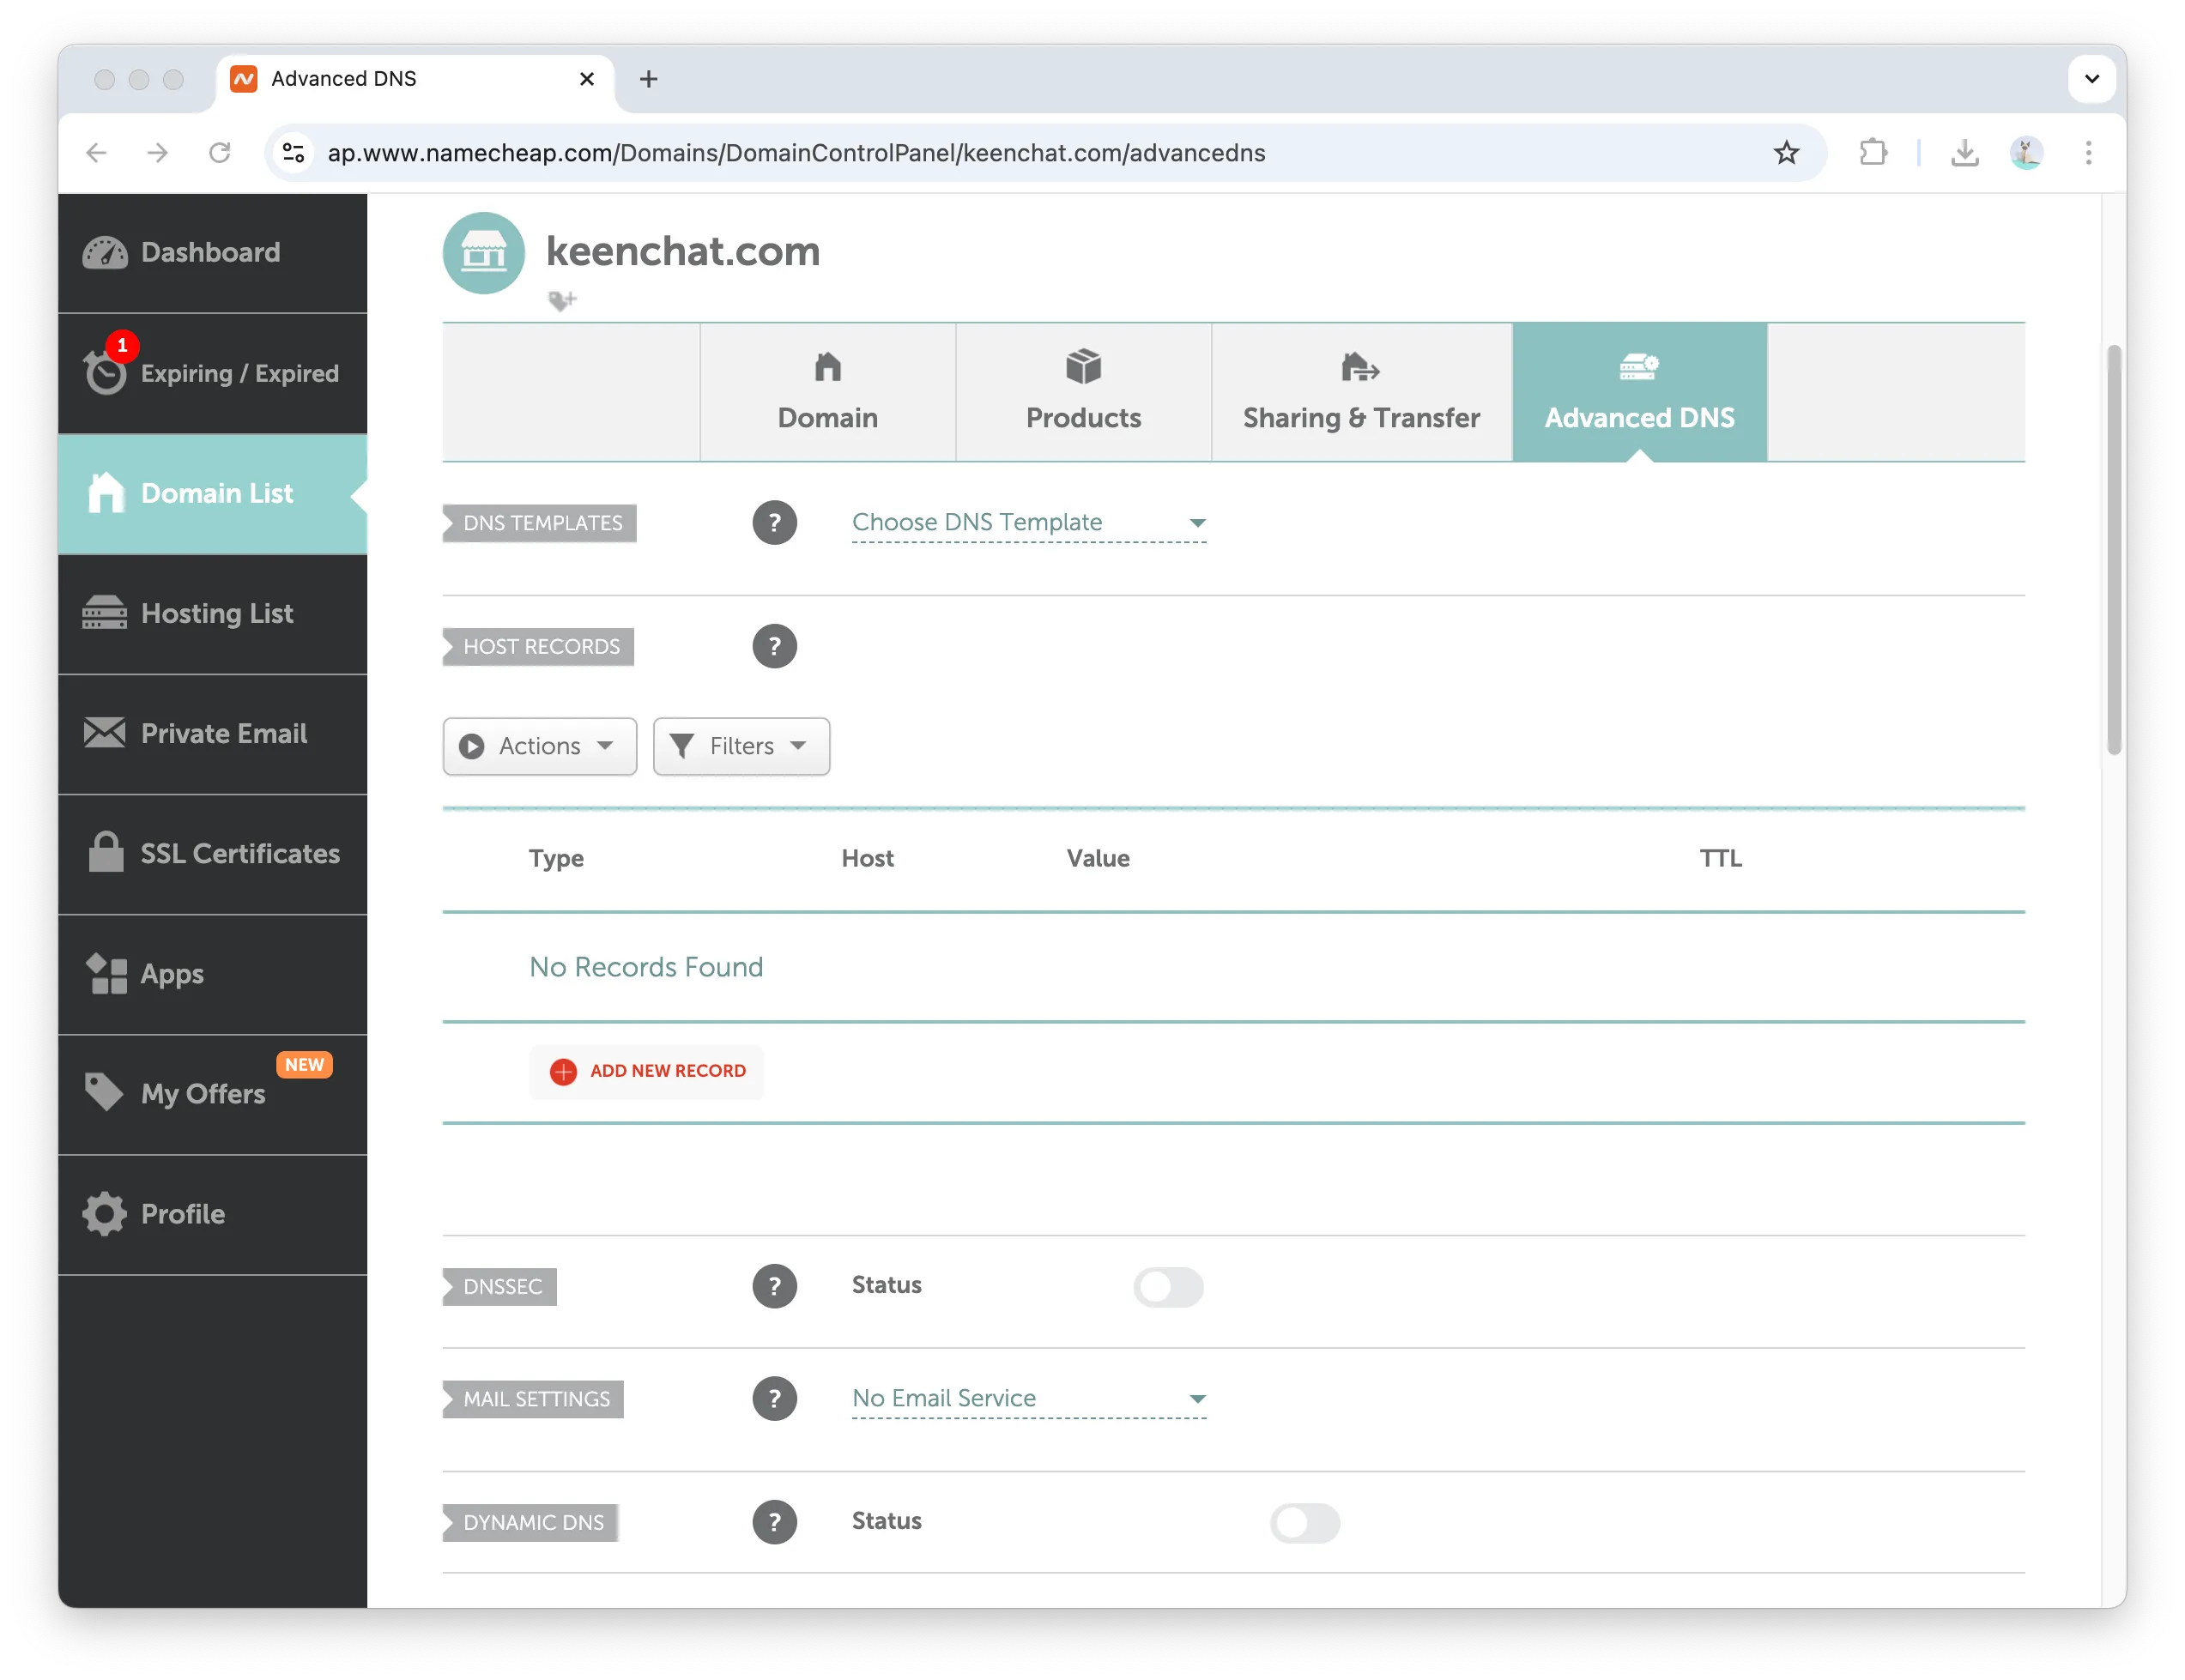Viewport: 2185px width, 1680px height.
Task: Click the HOST RECORDS help icon
Action: pyautogui.click(x=775, y=645)
